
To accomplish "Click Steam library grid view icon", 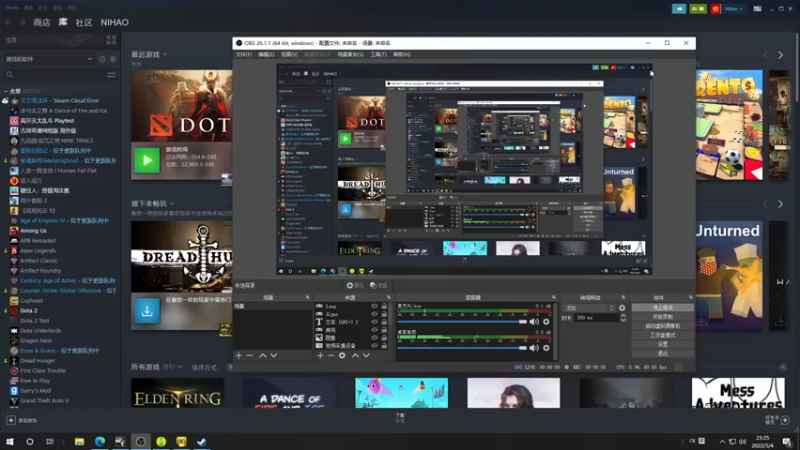I will point(111,40).
